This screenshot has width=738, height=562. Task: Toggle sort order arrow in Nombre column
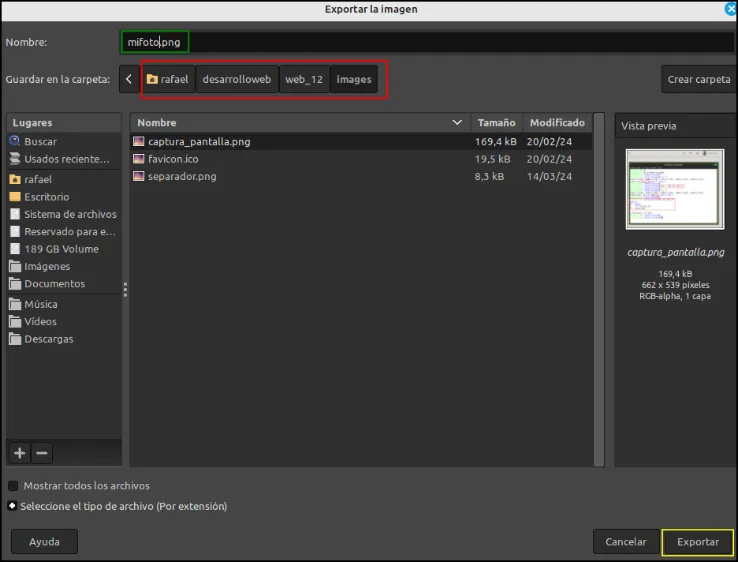tap(457, 122)
